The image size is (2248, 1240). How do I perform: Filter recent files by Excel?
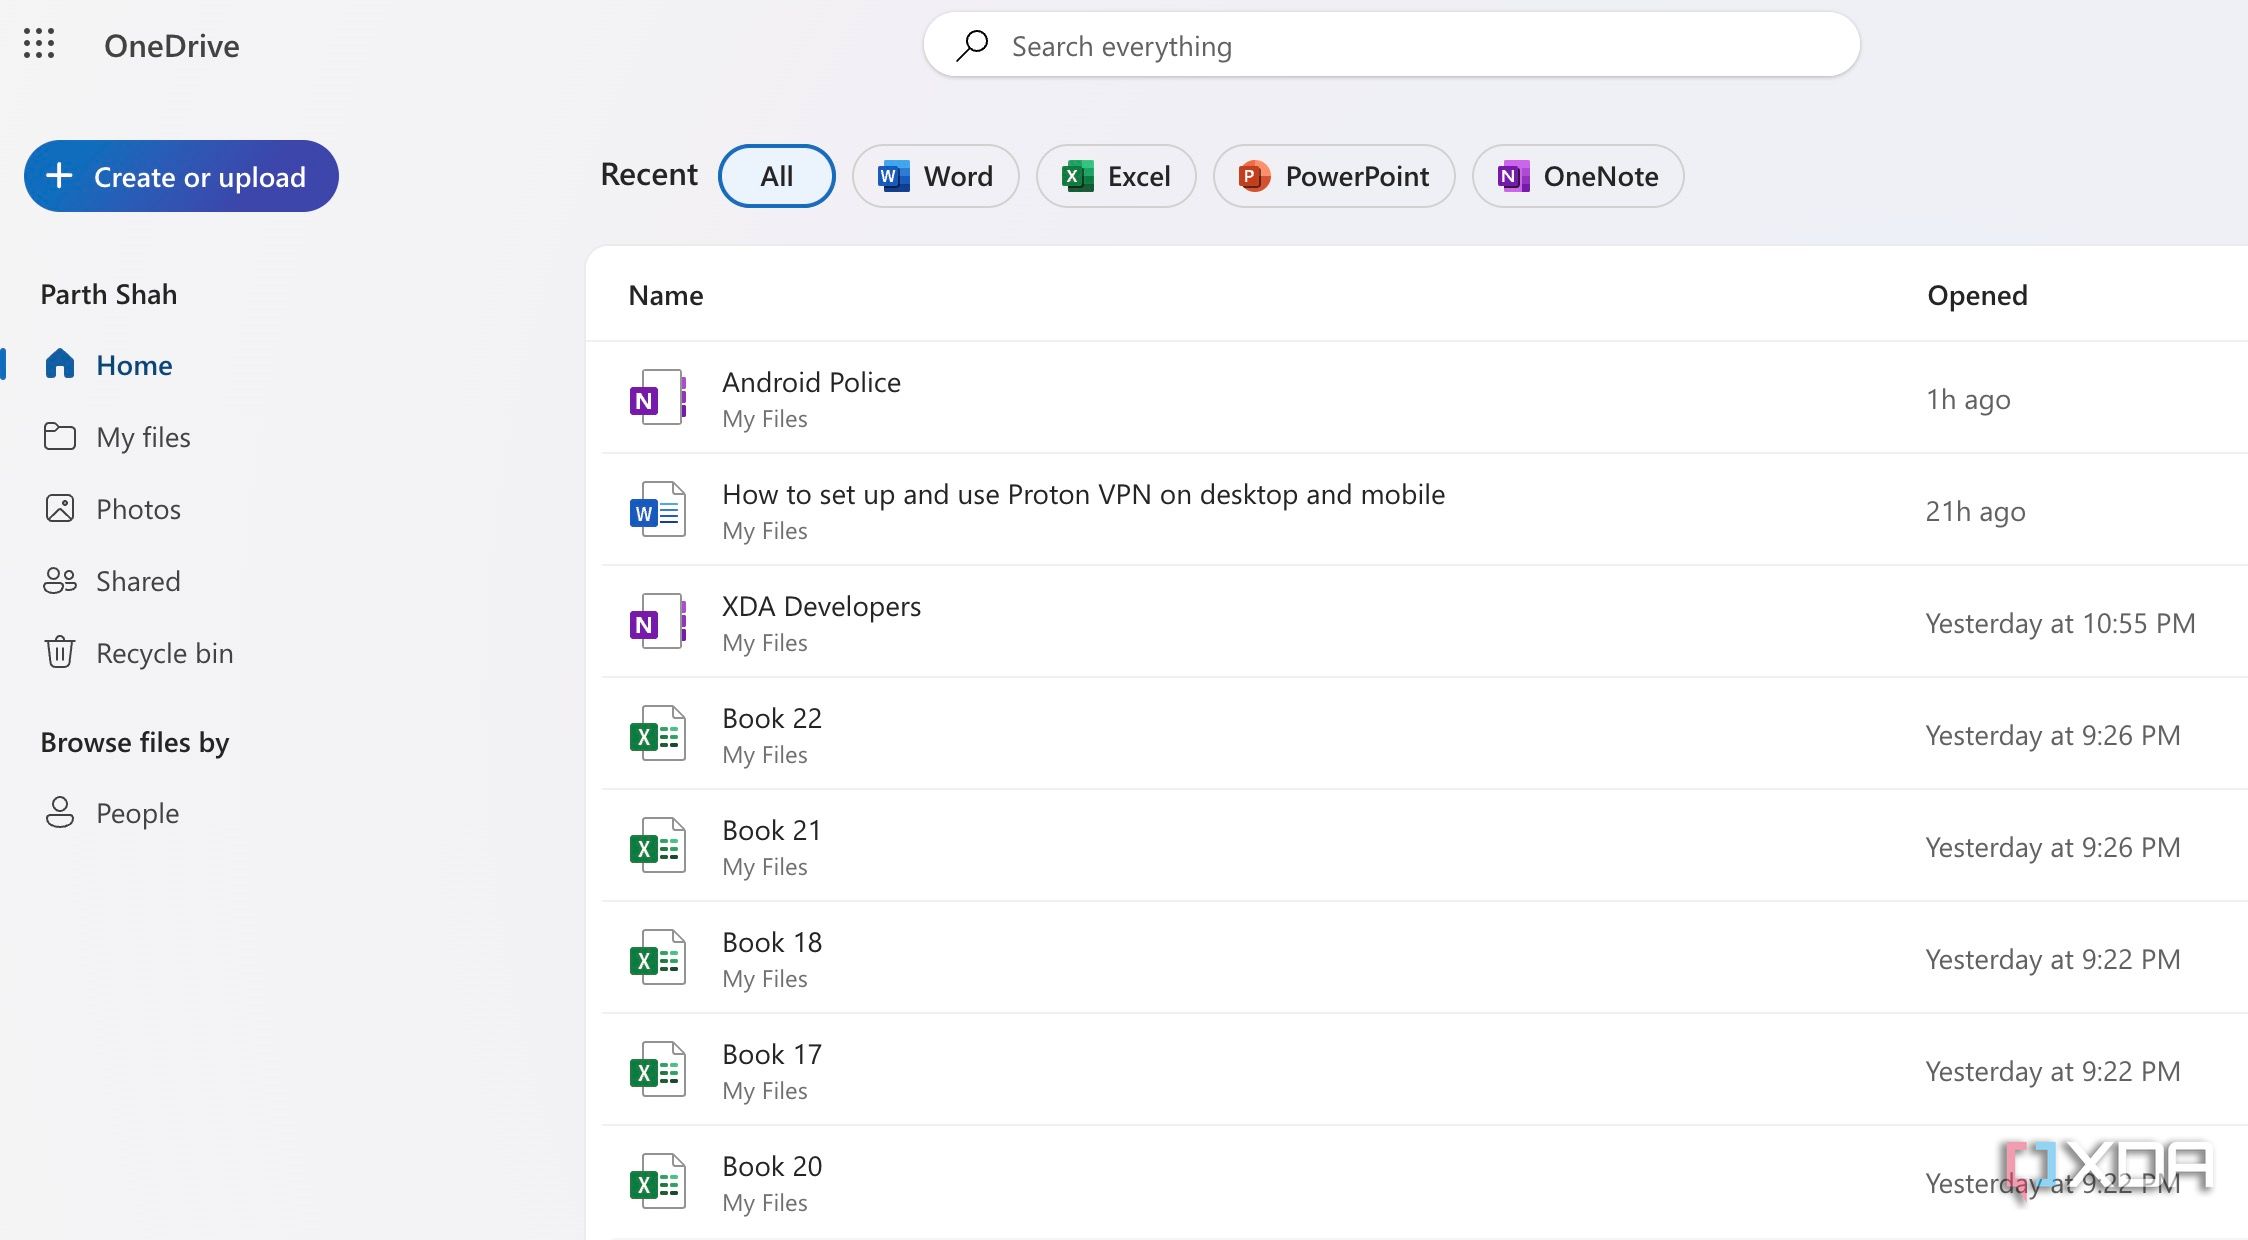(x=1116, y=176)
